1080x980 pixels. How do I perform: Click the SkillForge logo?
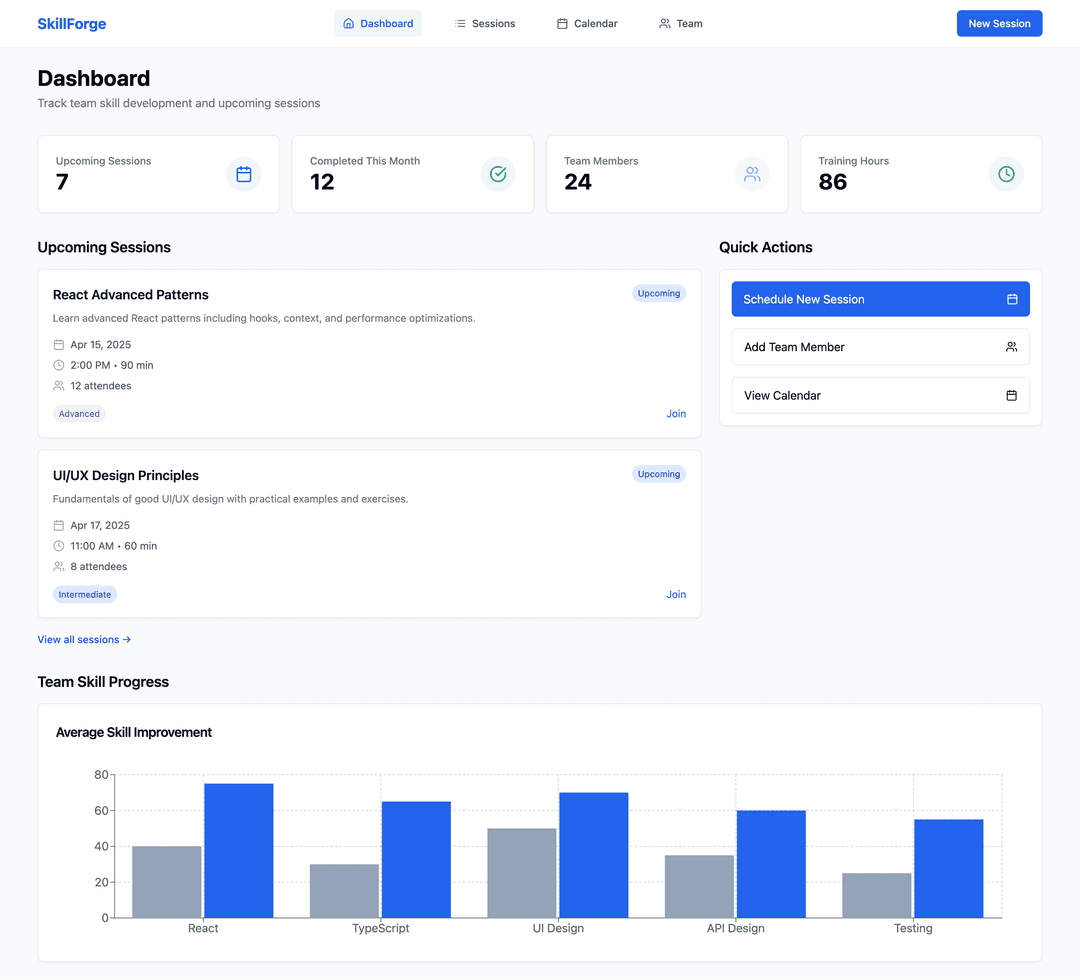[x=72, y=24]
